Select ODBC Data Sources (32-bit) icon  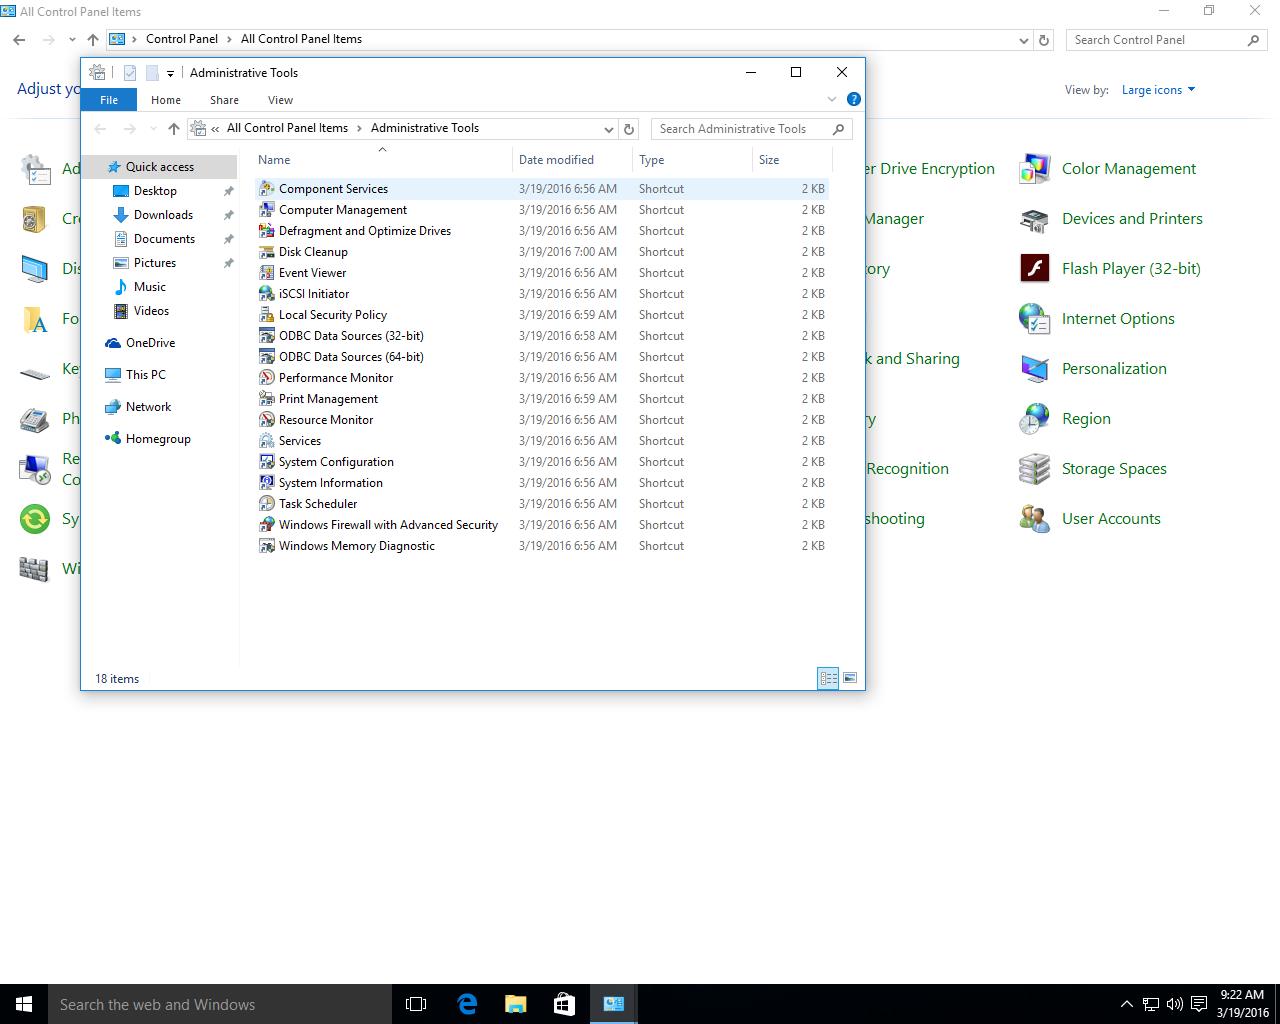pyautogui.click(x=266, y=335)
